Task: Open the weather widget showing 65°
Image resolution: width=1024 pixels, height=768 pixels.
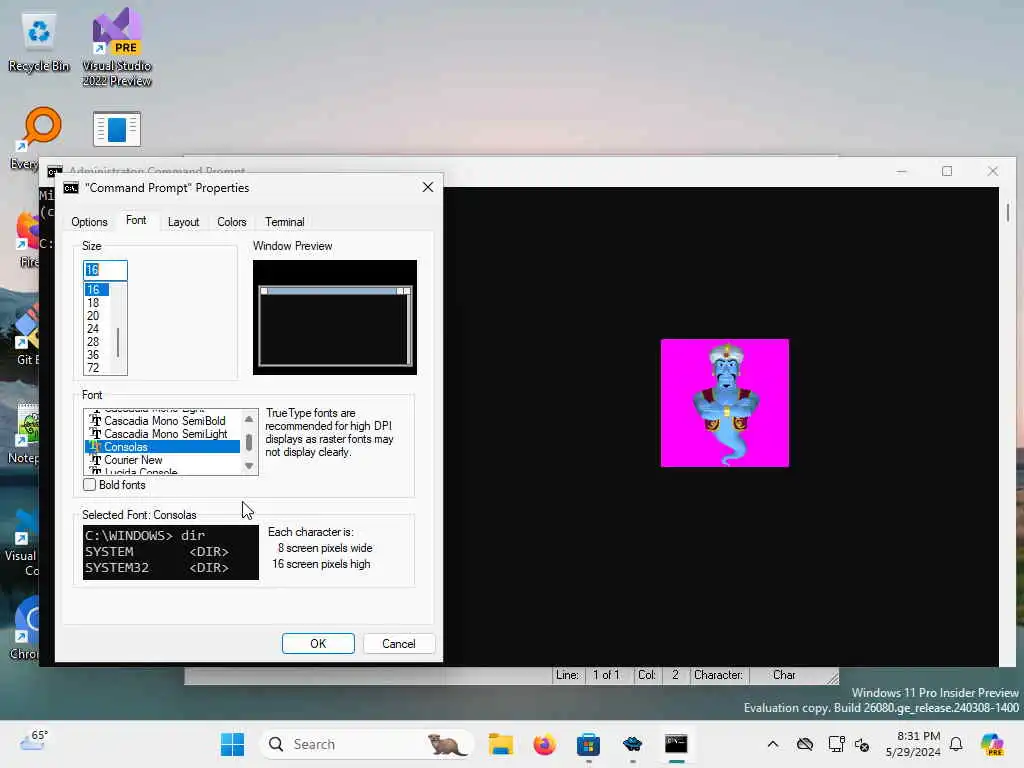Action: [x=34, y=741]
